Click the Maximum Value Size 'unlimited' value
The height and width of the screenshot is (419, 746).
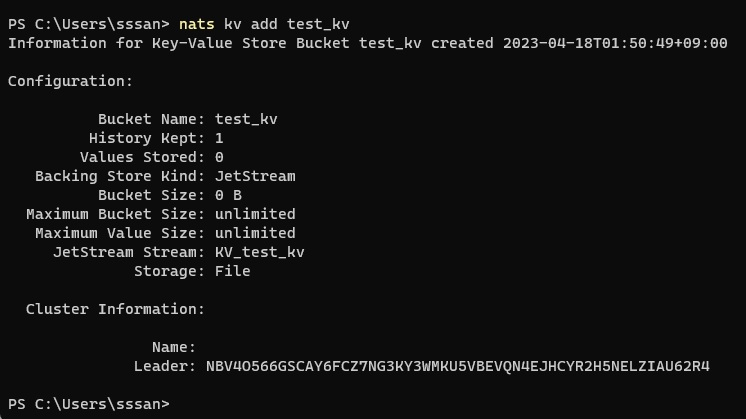click(255, 233)
